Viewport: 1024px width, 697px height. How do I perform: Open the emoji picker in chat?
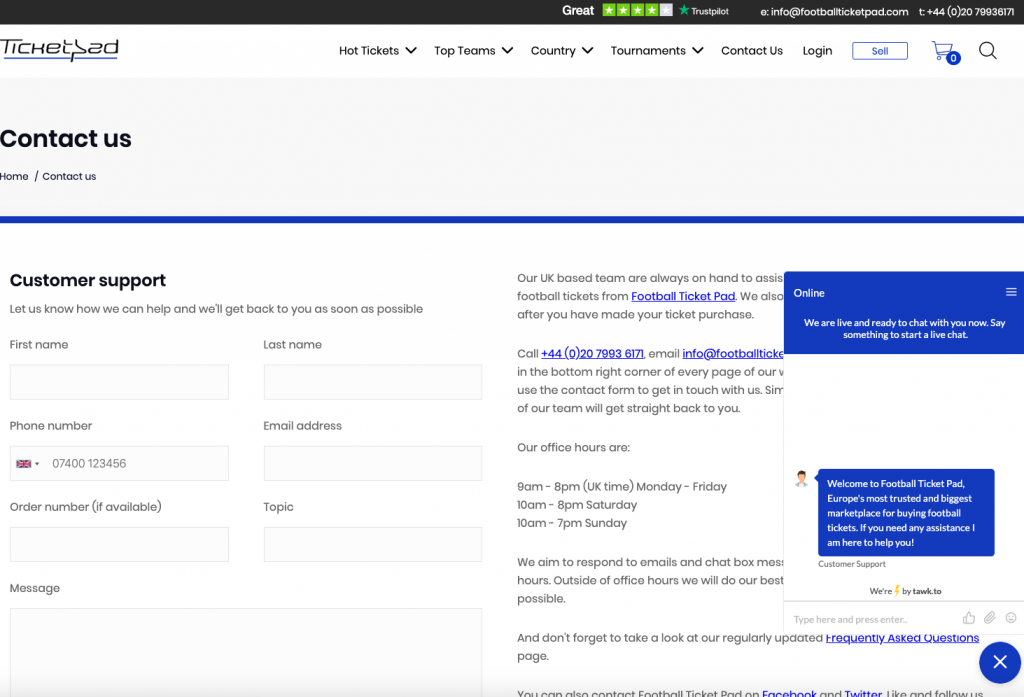tap(1011, 618)
